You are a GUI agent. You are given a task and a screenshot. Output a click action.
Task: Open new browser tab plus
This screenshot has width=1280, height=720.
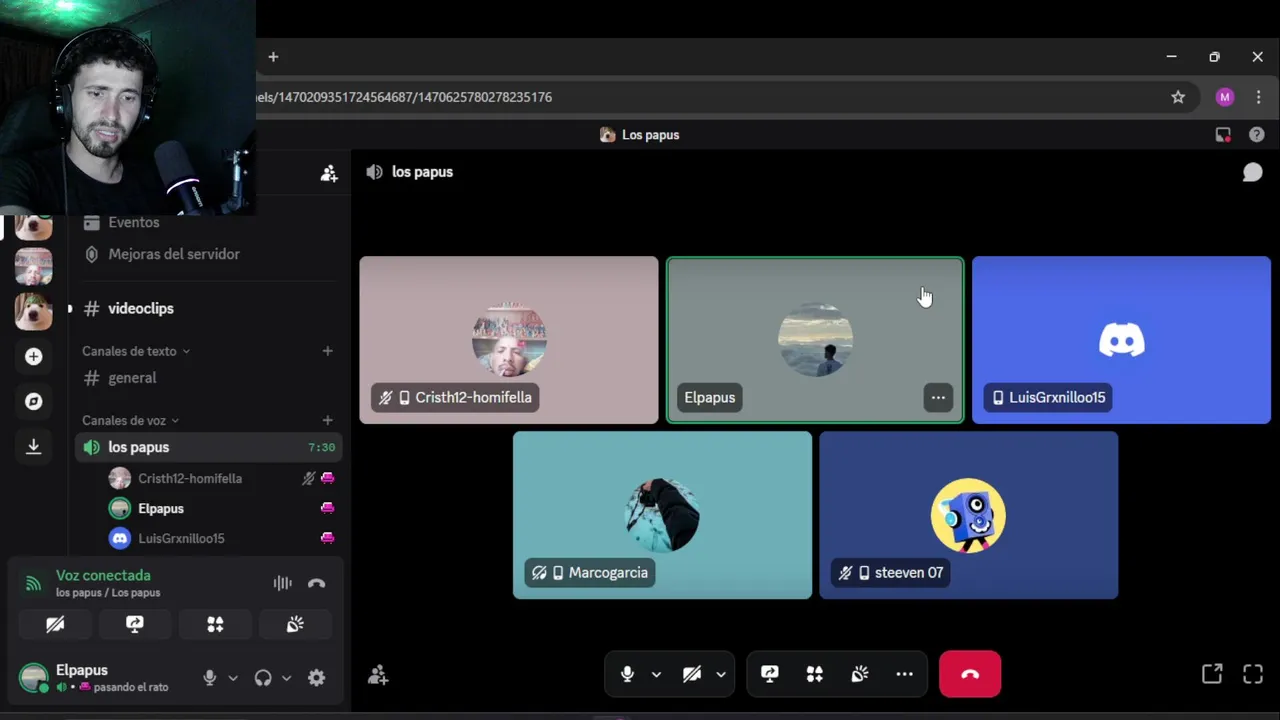click(273, 57)
